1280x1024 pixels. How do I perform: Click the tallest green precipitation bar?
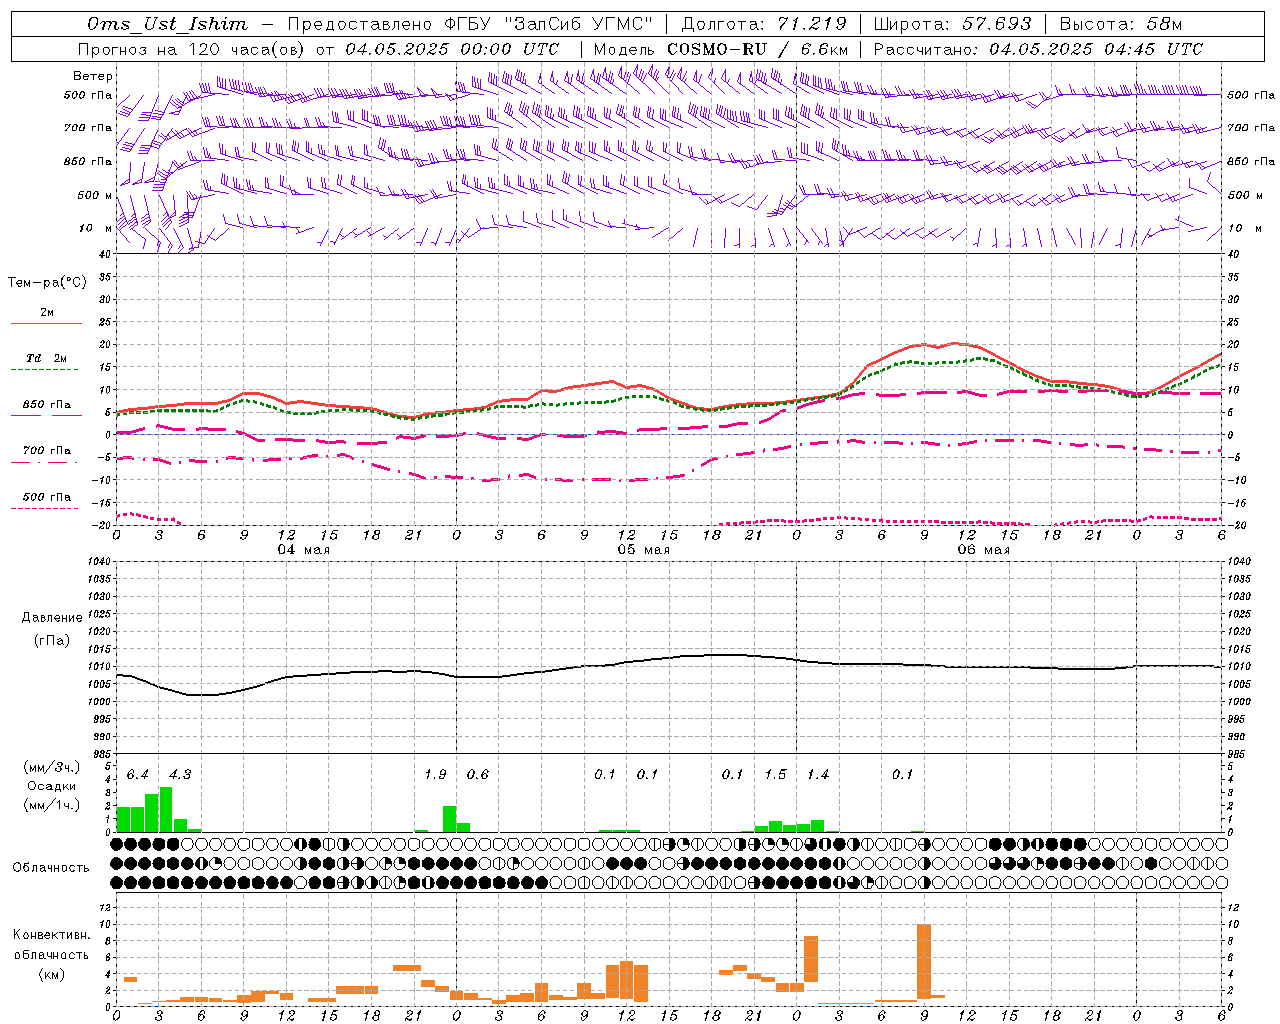[166, 809]
